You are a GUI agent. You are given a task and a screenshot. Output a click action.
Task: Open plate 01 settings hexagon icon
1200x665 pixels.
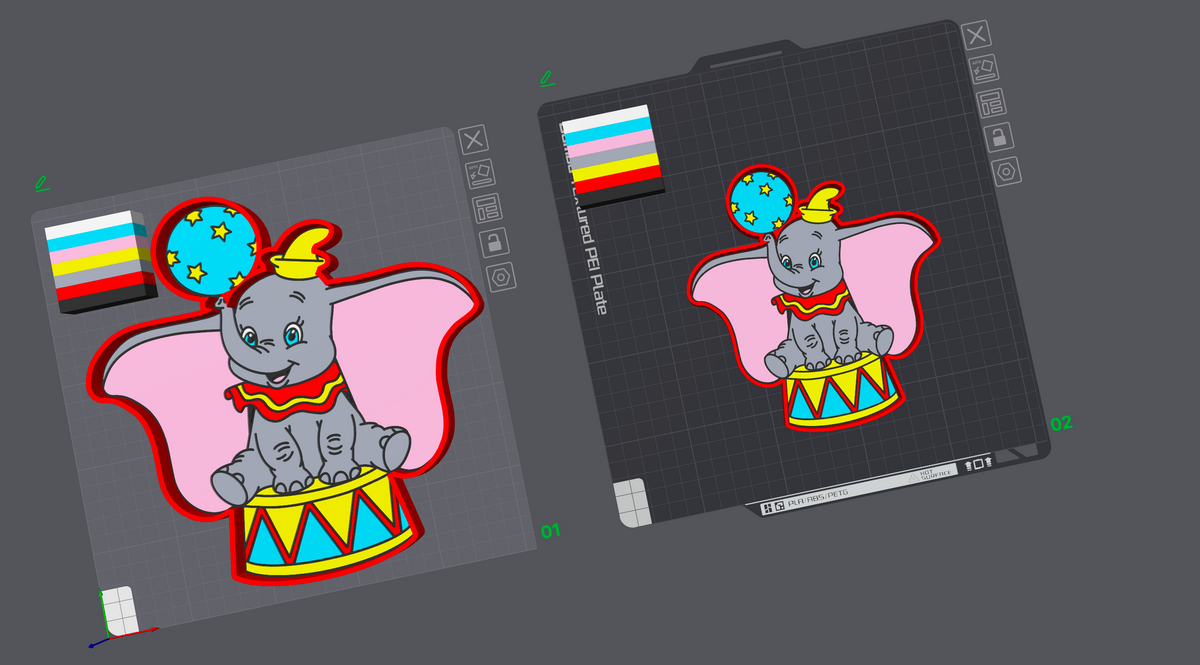pyautogui.click(x=501, y=276)
